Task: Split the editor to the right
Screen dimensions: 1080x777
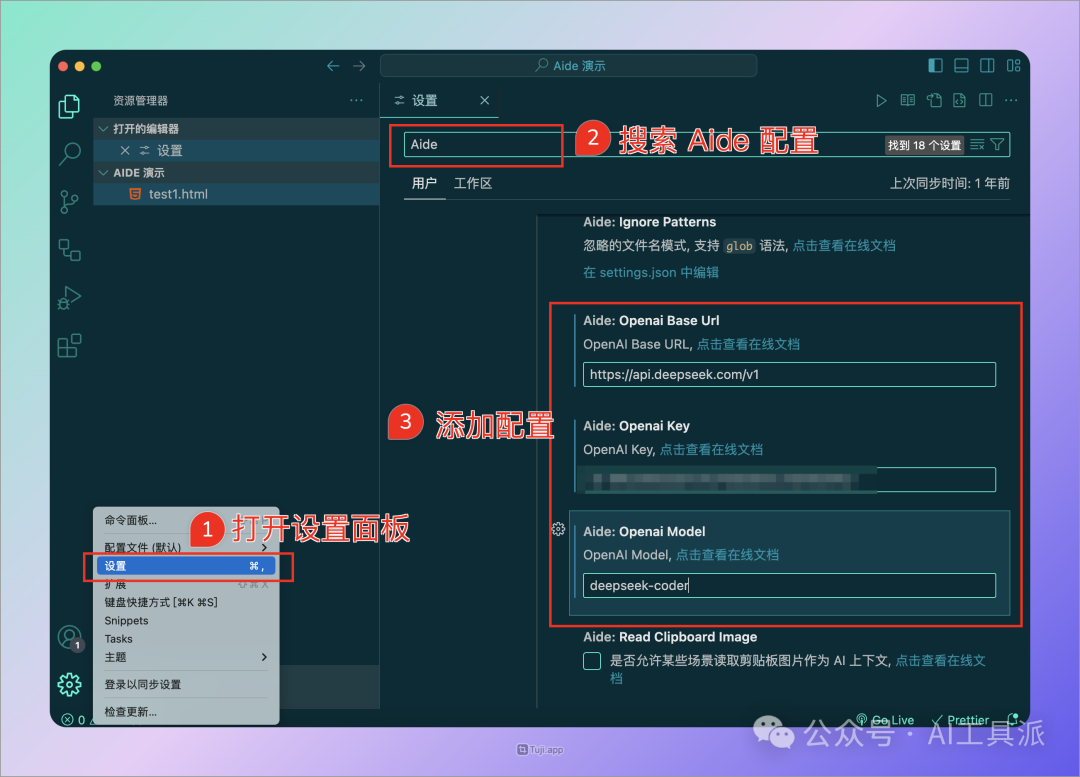Action: pos(986,101)
